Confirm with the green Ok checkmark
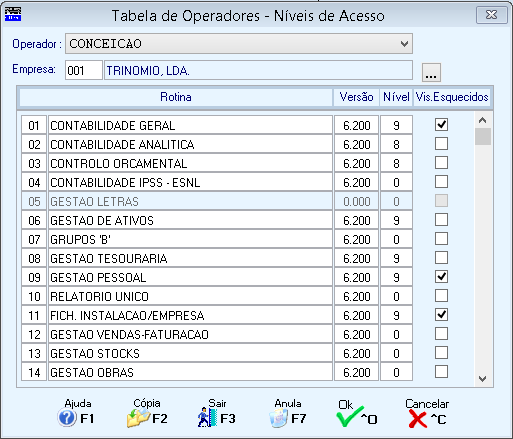Image resolution: width=513 pixels, height=439 pixels. [350, 417]
